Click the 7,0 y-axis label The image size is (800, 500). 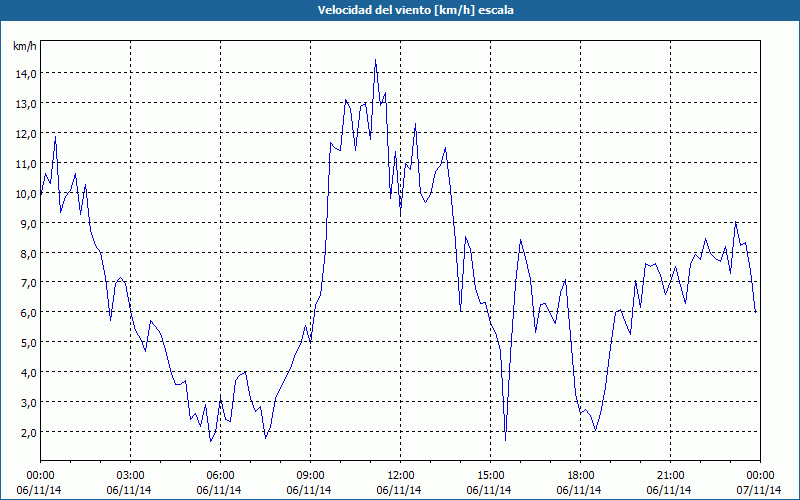(x=29, y=283)
